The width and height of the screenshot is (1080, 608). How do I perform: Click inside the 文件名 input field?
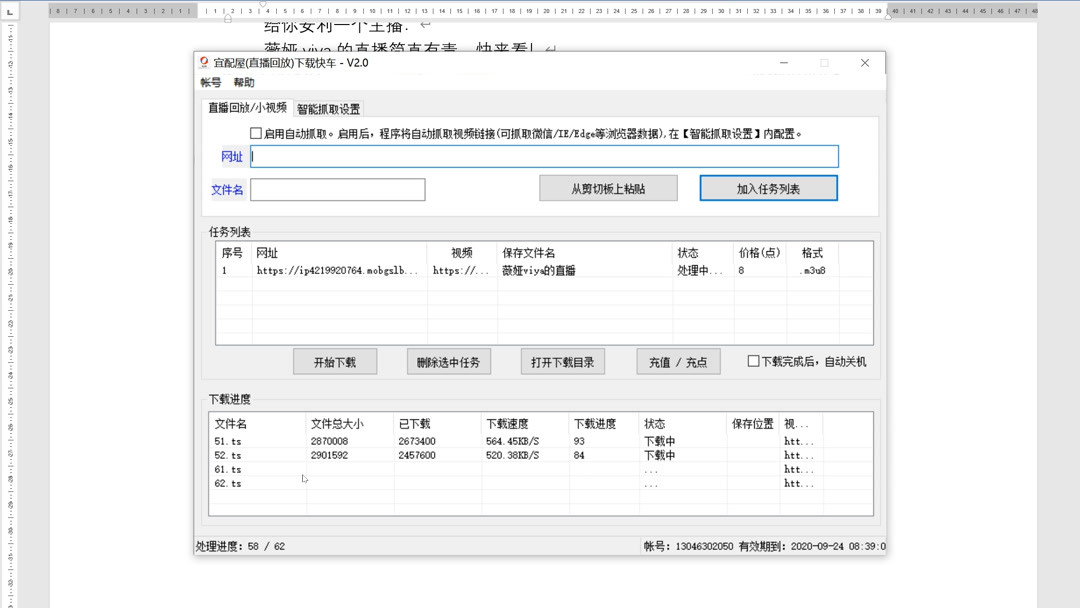[x=337, y=189]
